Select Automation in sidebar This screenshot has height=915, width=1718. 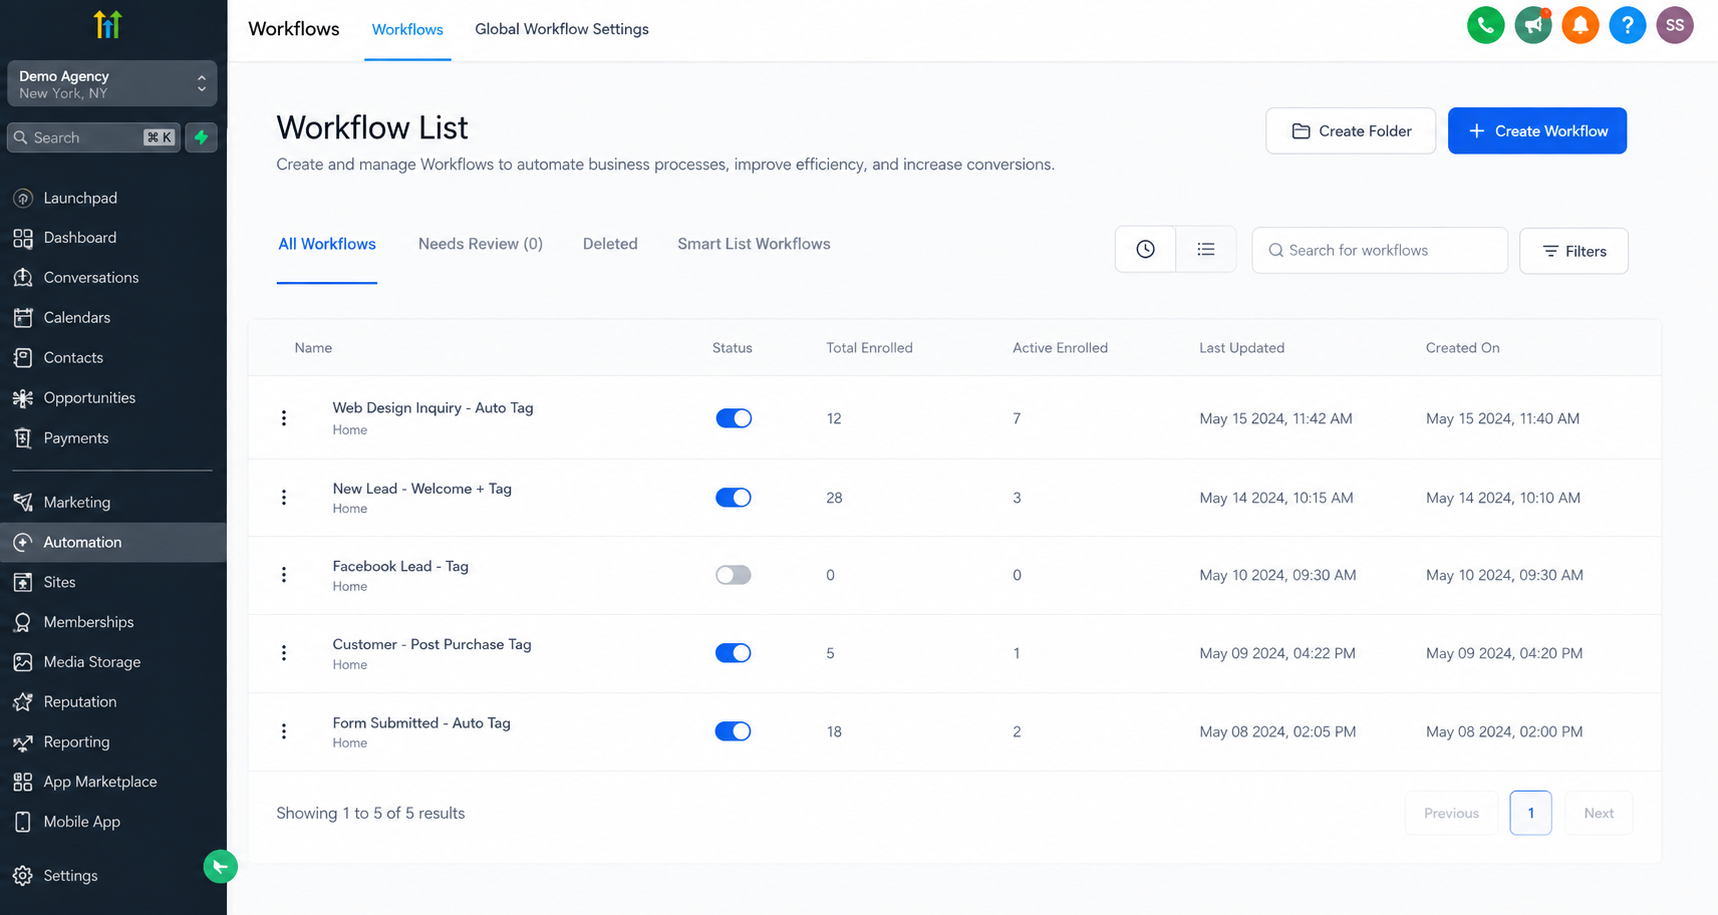[x=113, y=542]
